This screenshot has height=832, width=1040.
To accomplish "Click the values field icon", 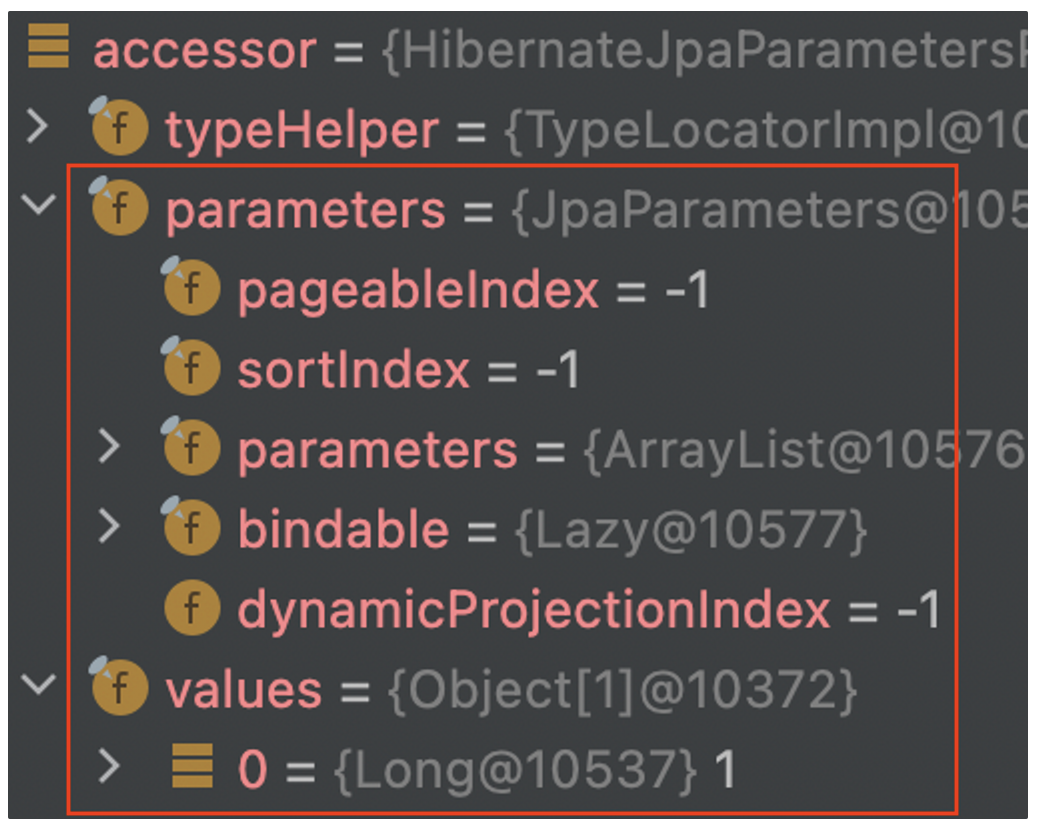I will [x=119, y=687].
